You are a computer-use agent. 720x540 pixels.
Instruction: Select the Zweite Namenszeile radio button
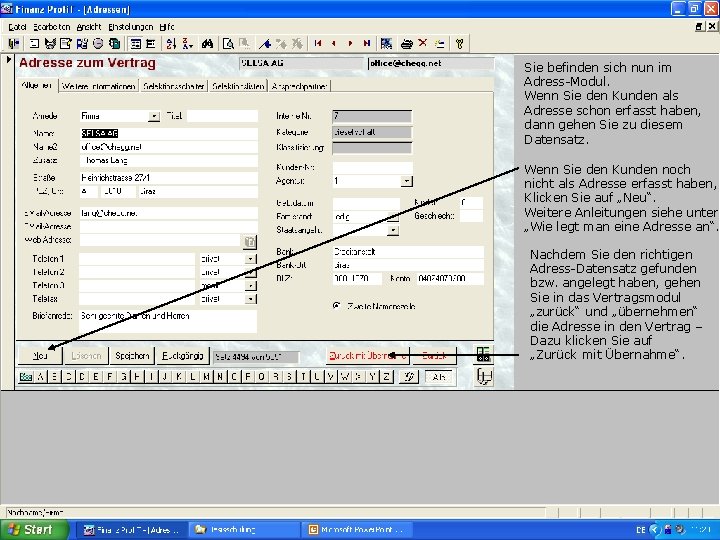(x=337, y=306)
